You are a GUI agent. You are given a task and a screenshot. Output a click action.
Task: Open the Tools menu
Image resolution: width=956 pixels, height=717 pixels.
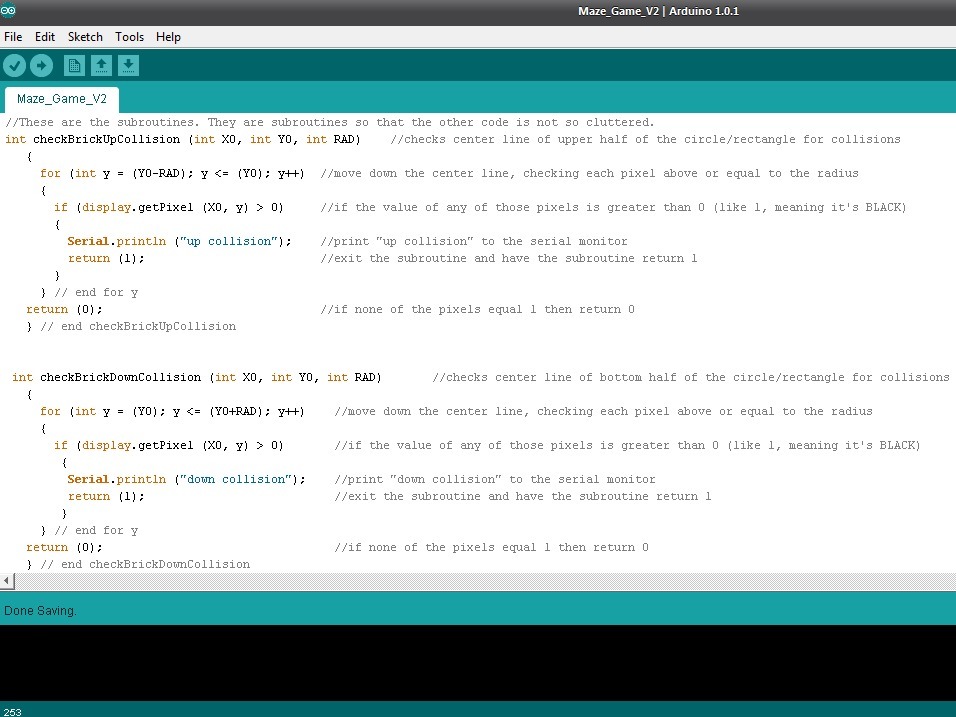tap(129, 37)
